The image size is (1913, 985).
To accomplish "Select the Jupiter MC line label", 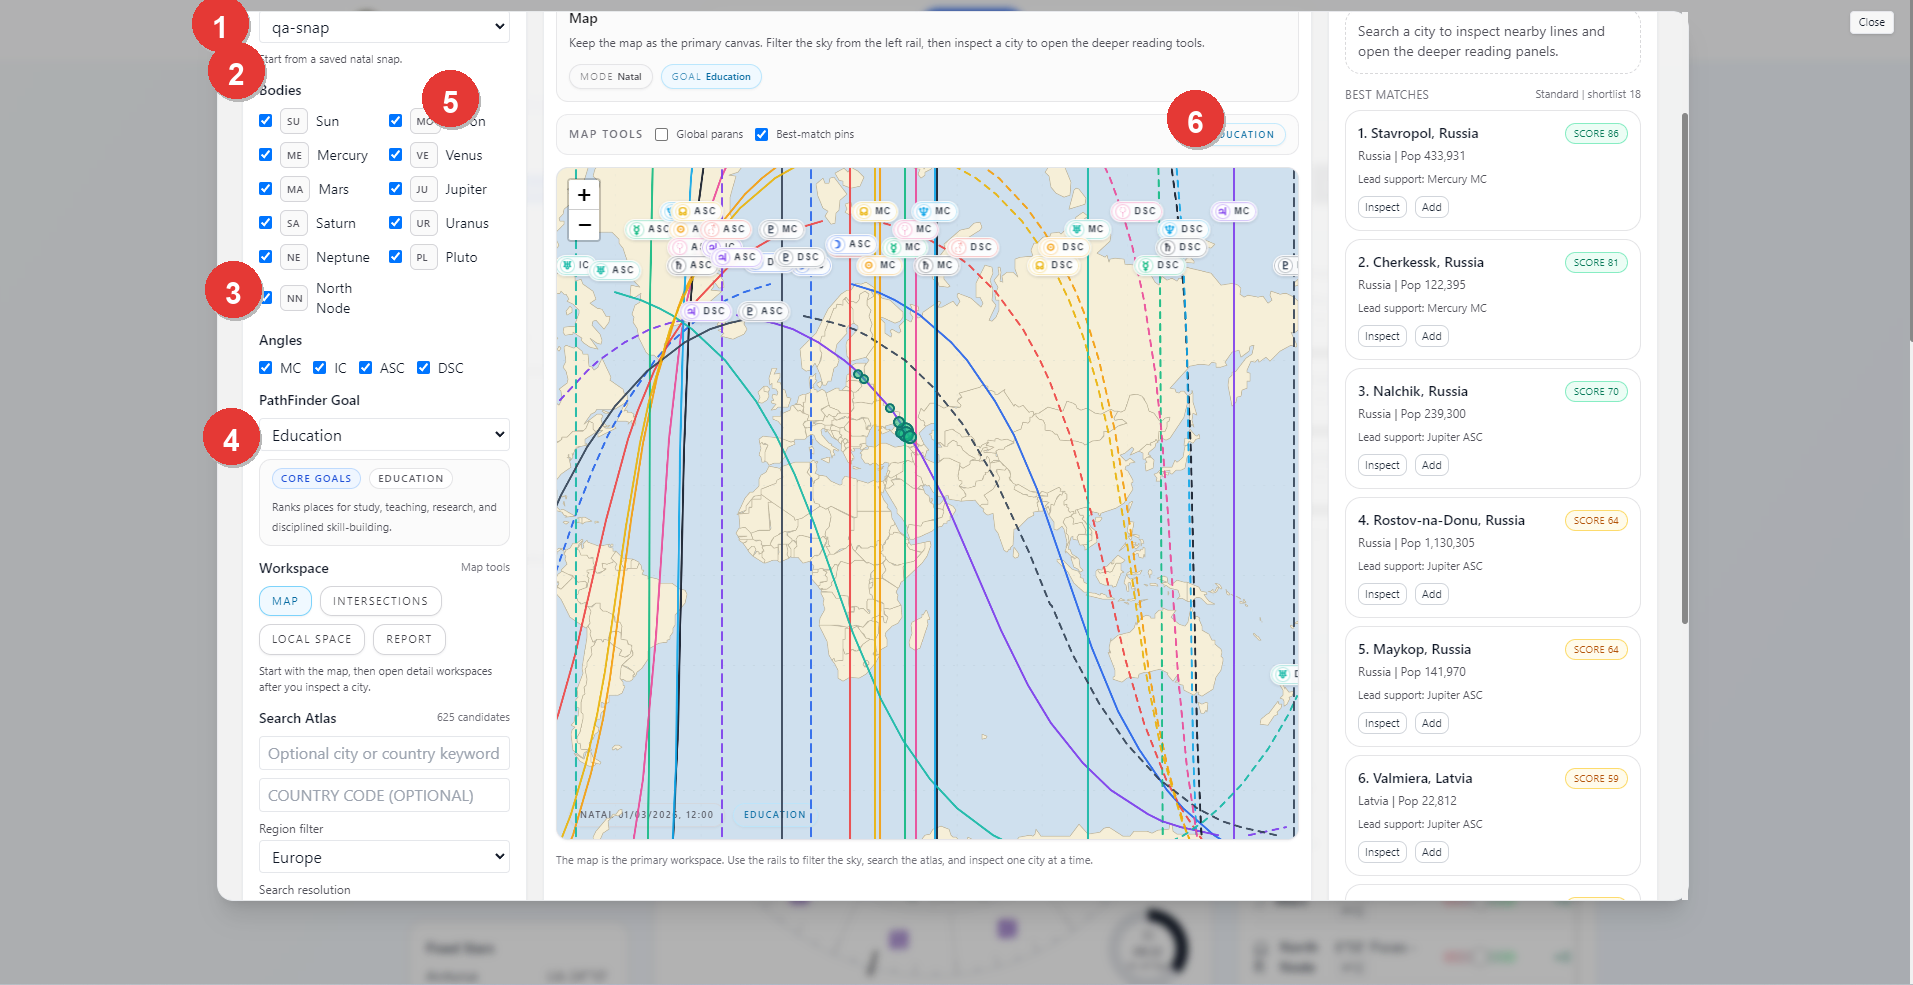I will [1234, 211].
